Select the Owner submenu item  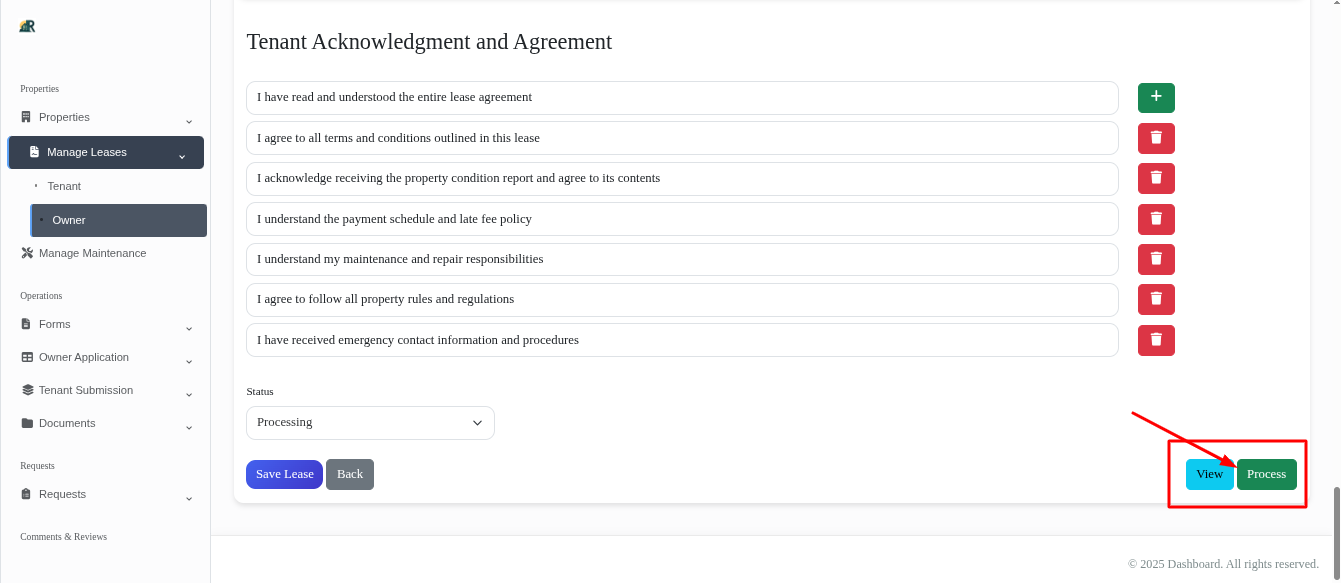click(x=69, y=220)
